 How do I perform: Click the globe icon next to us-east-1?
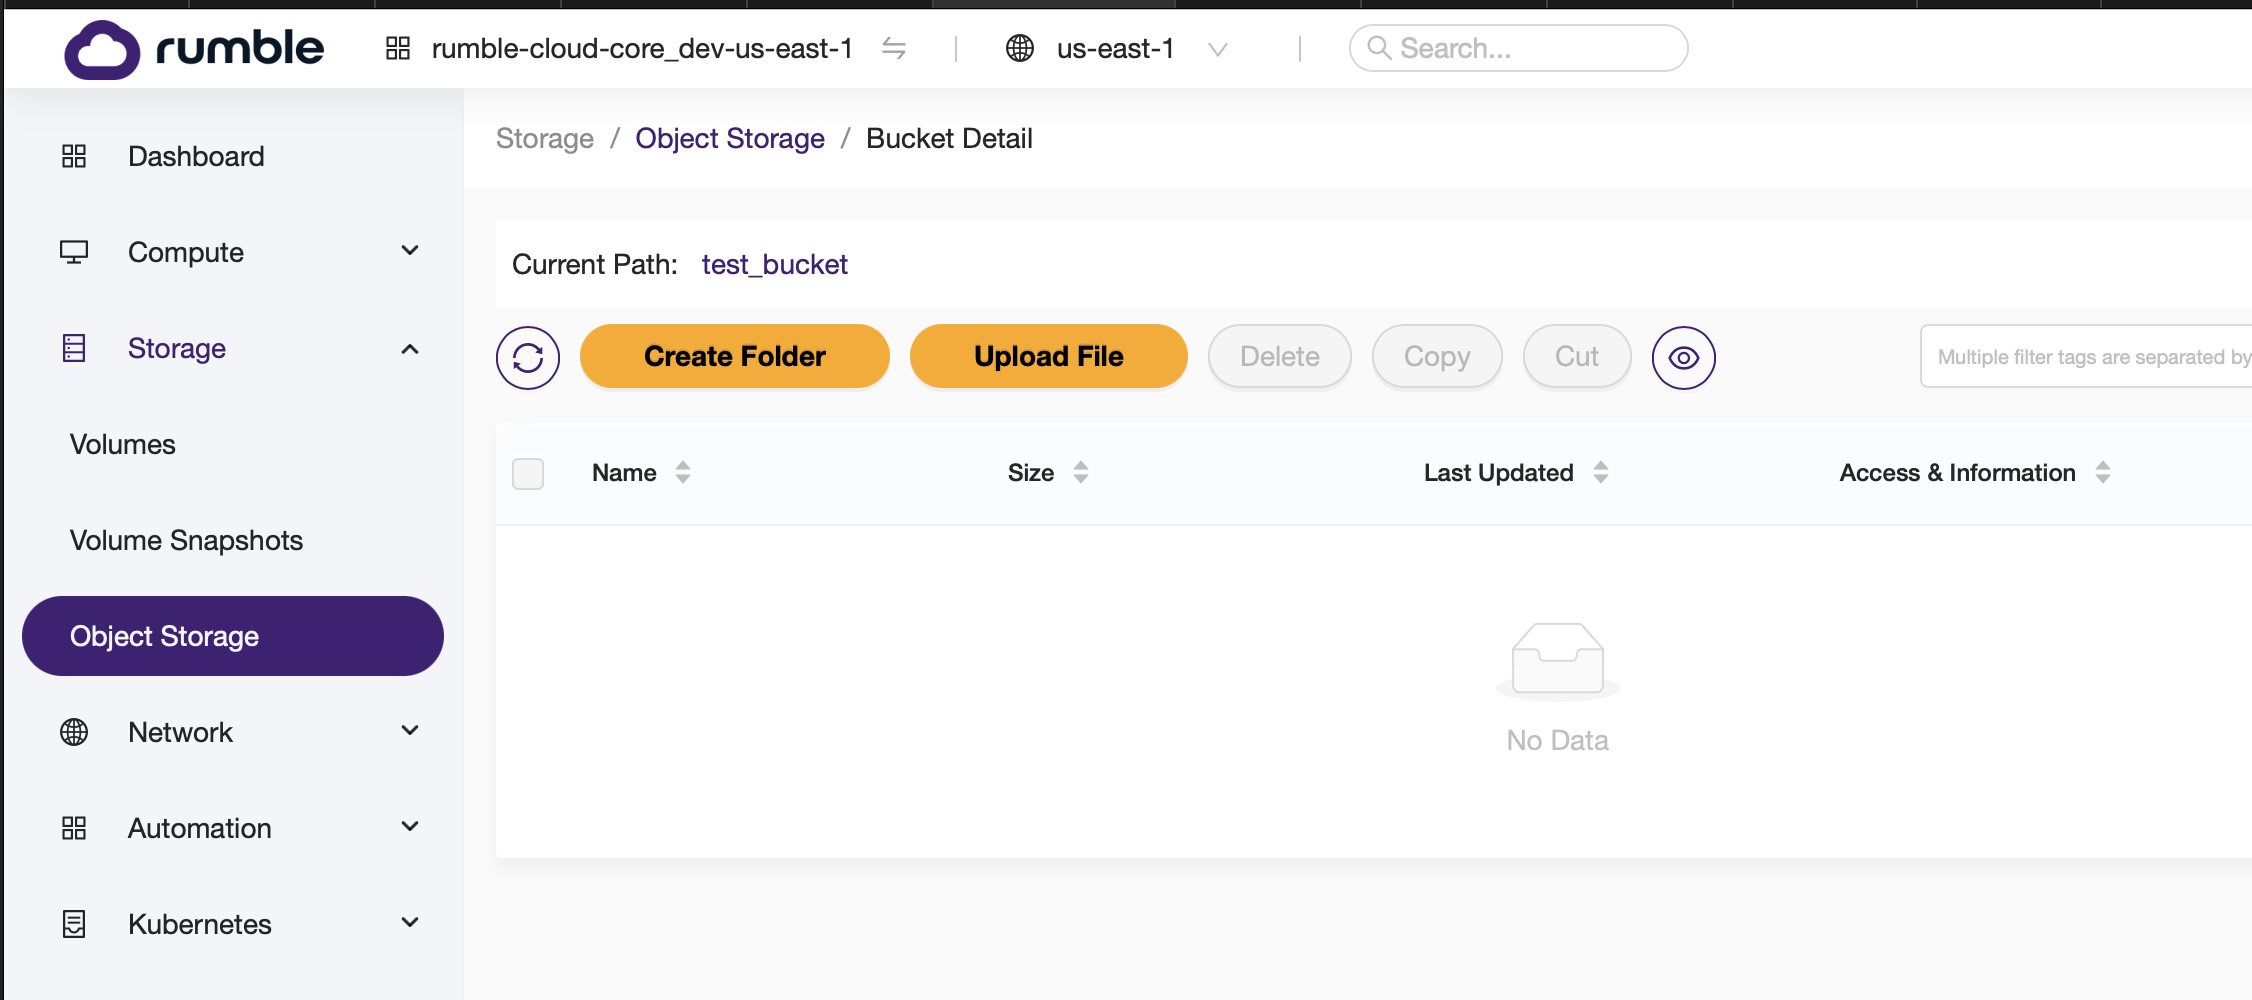click(x=1020, y=48)
